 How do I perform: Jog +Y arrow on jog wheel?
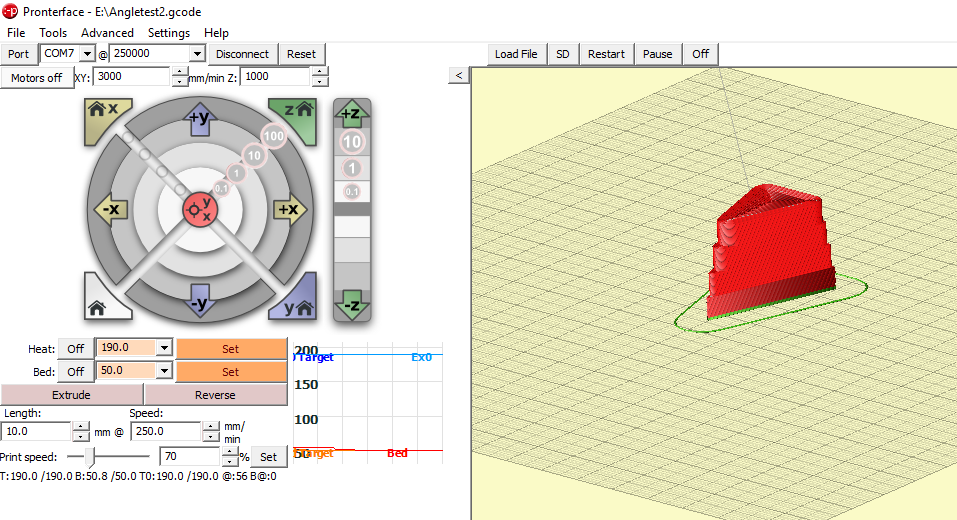pos(200,120)
